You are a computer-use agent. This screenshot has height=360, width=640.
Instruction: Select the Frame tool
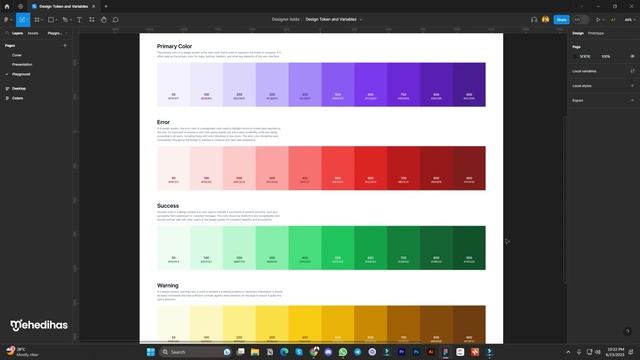37,20
